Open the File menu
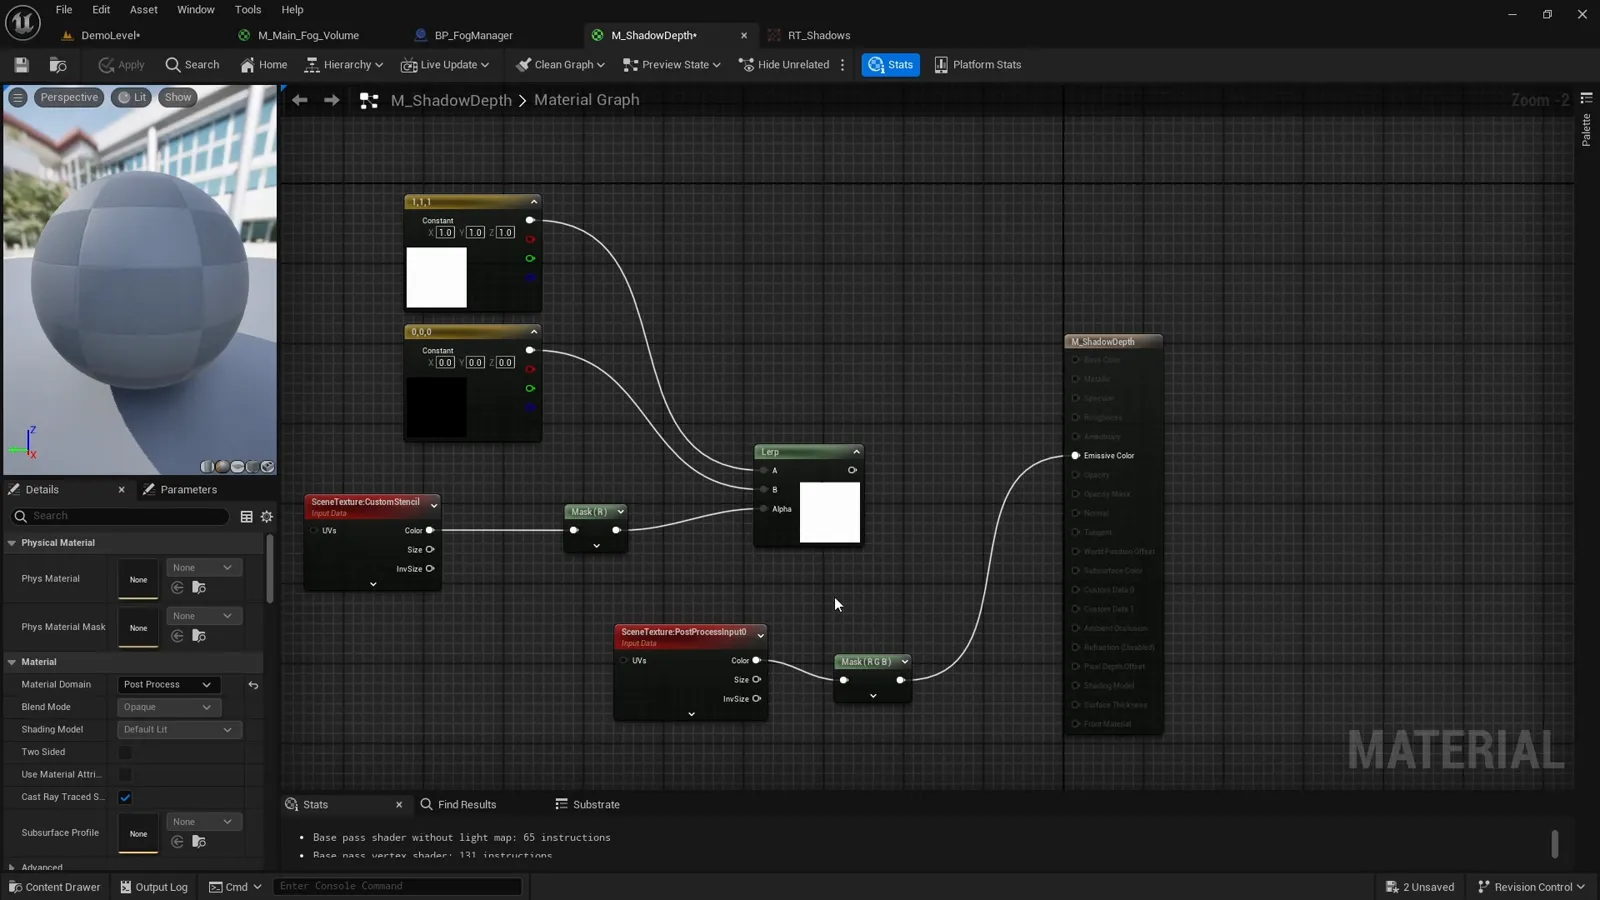Screen dimensions: 1600x900 tap(64, 10)
